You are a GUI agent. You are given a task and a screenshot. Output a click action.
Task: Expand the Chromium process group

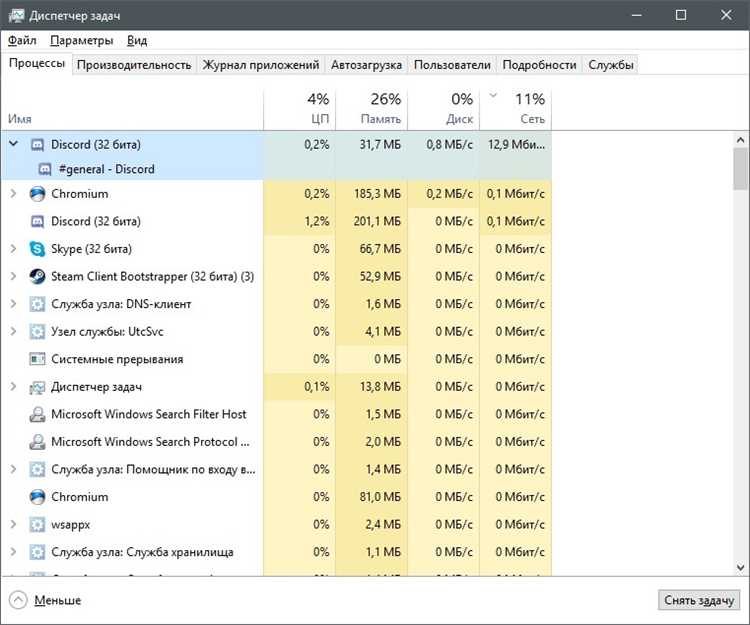(x=13, y=194)
